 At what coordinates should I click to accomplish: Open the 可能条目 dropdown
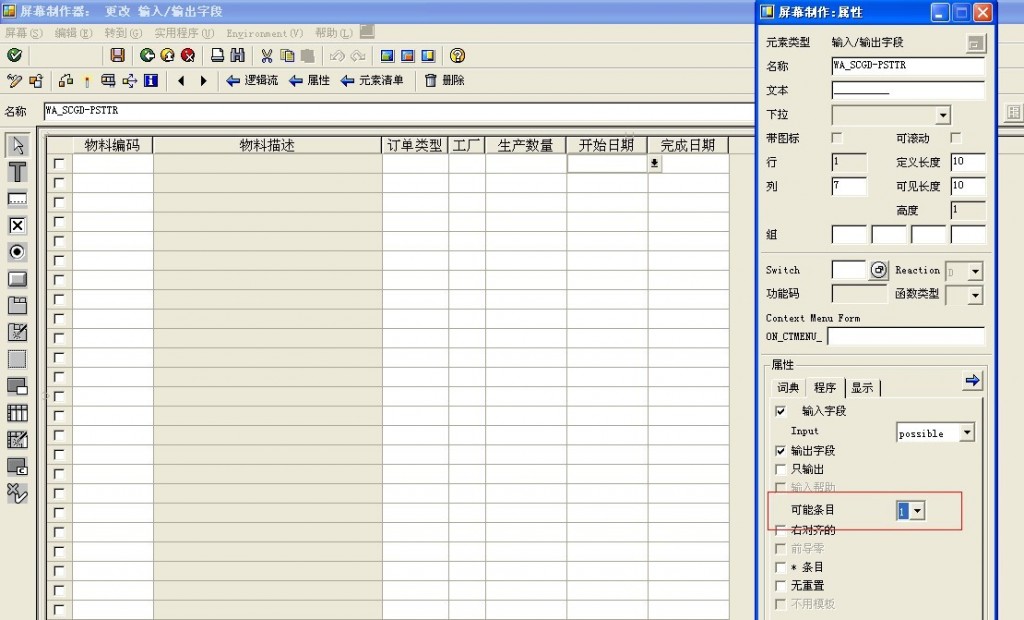pyautogui.click(x=918, y=511)
